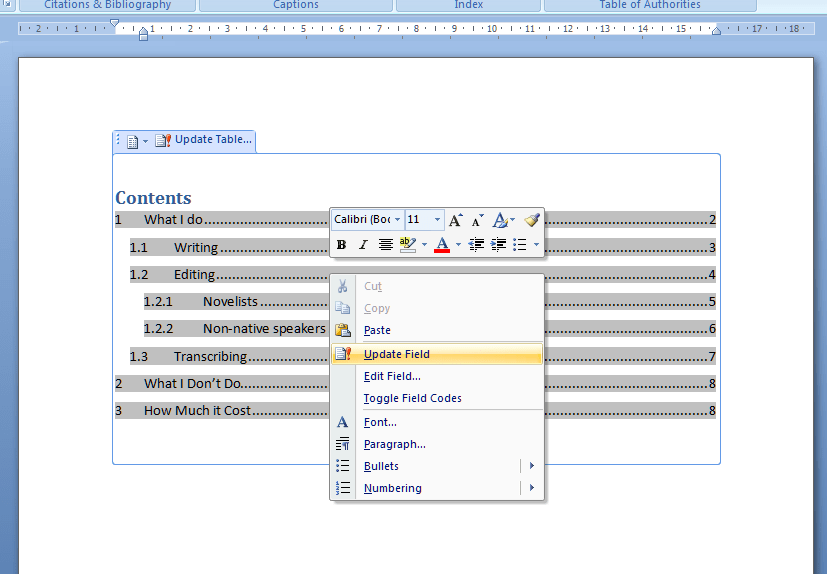
Task: Select Toggle Field Codes menu entry
Action: coord(412,398)
